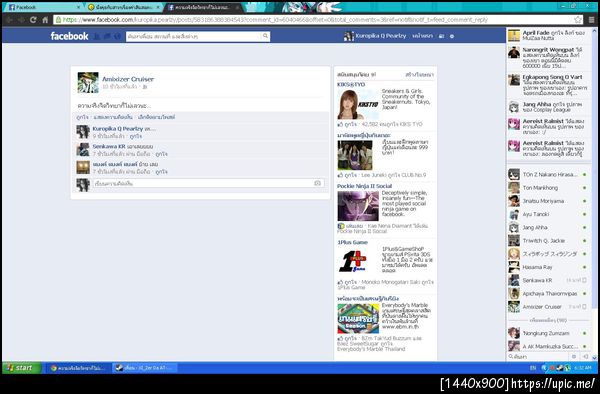
Task: Click Like thumb icon under Everybody's Marble ad
Action: pos(340,339)
